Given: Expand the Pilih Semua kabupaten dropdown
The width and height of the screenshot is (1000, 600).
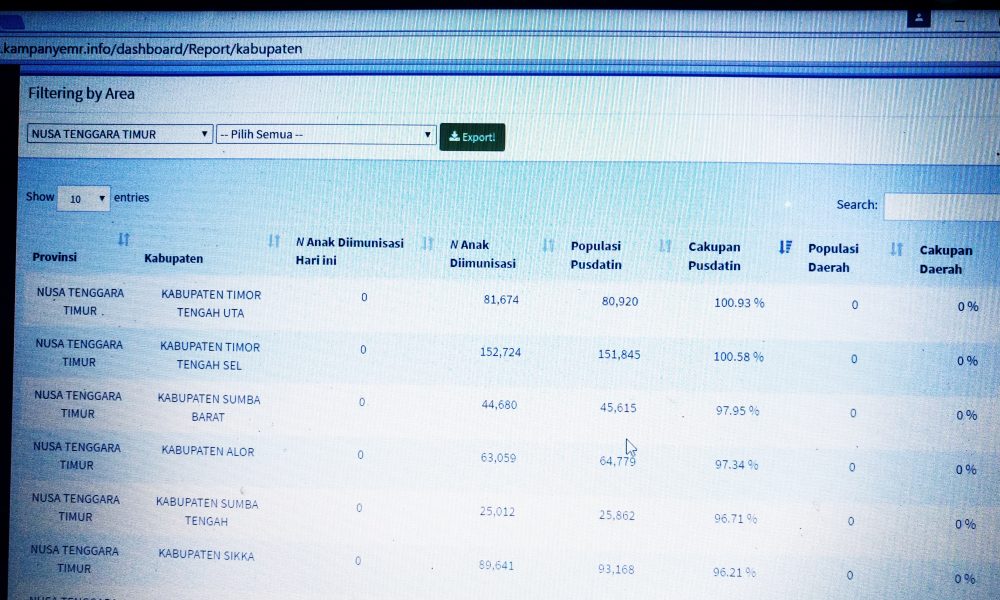Looking at the screenshot, I should 326,135.
